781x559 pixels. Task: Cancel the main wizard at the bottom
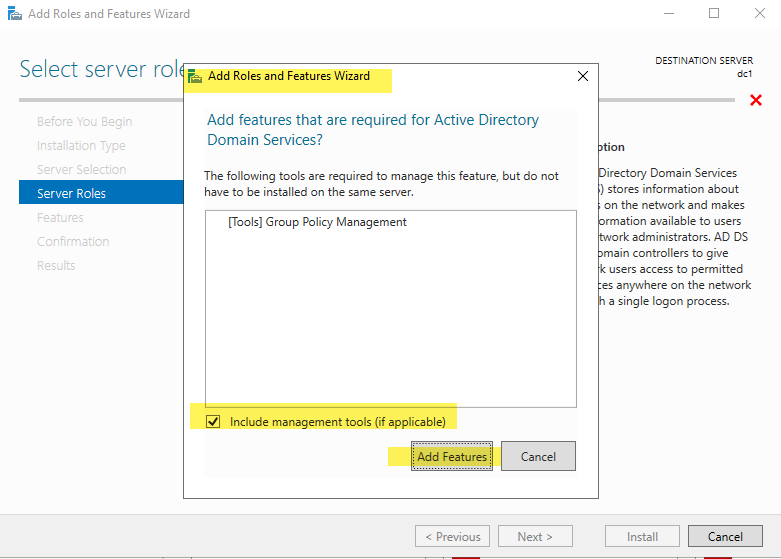click(725, 536)
